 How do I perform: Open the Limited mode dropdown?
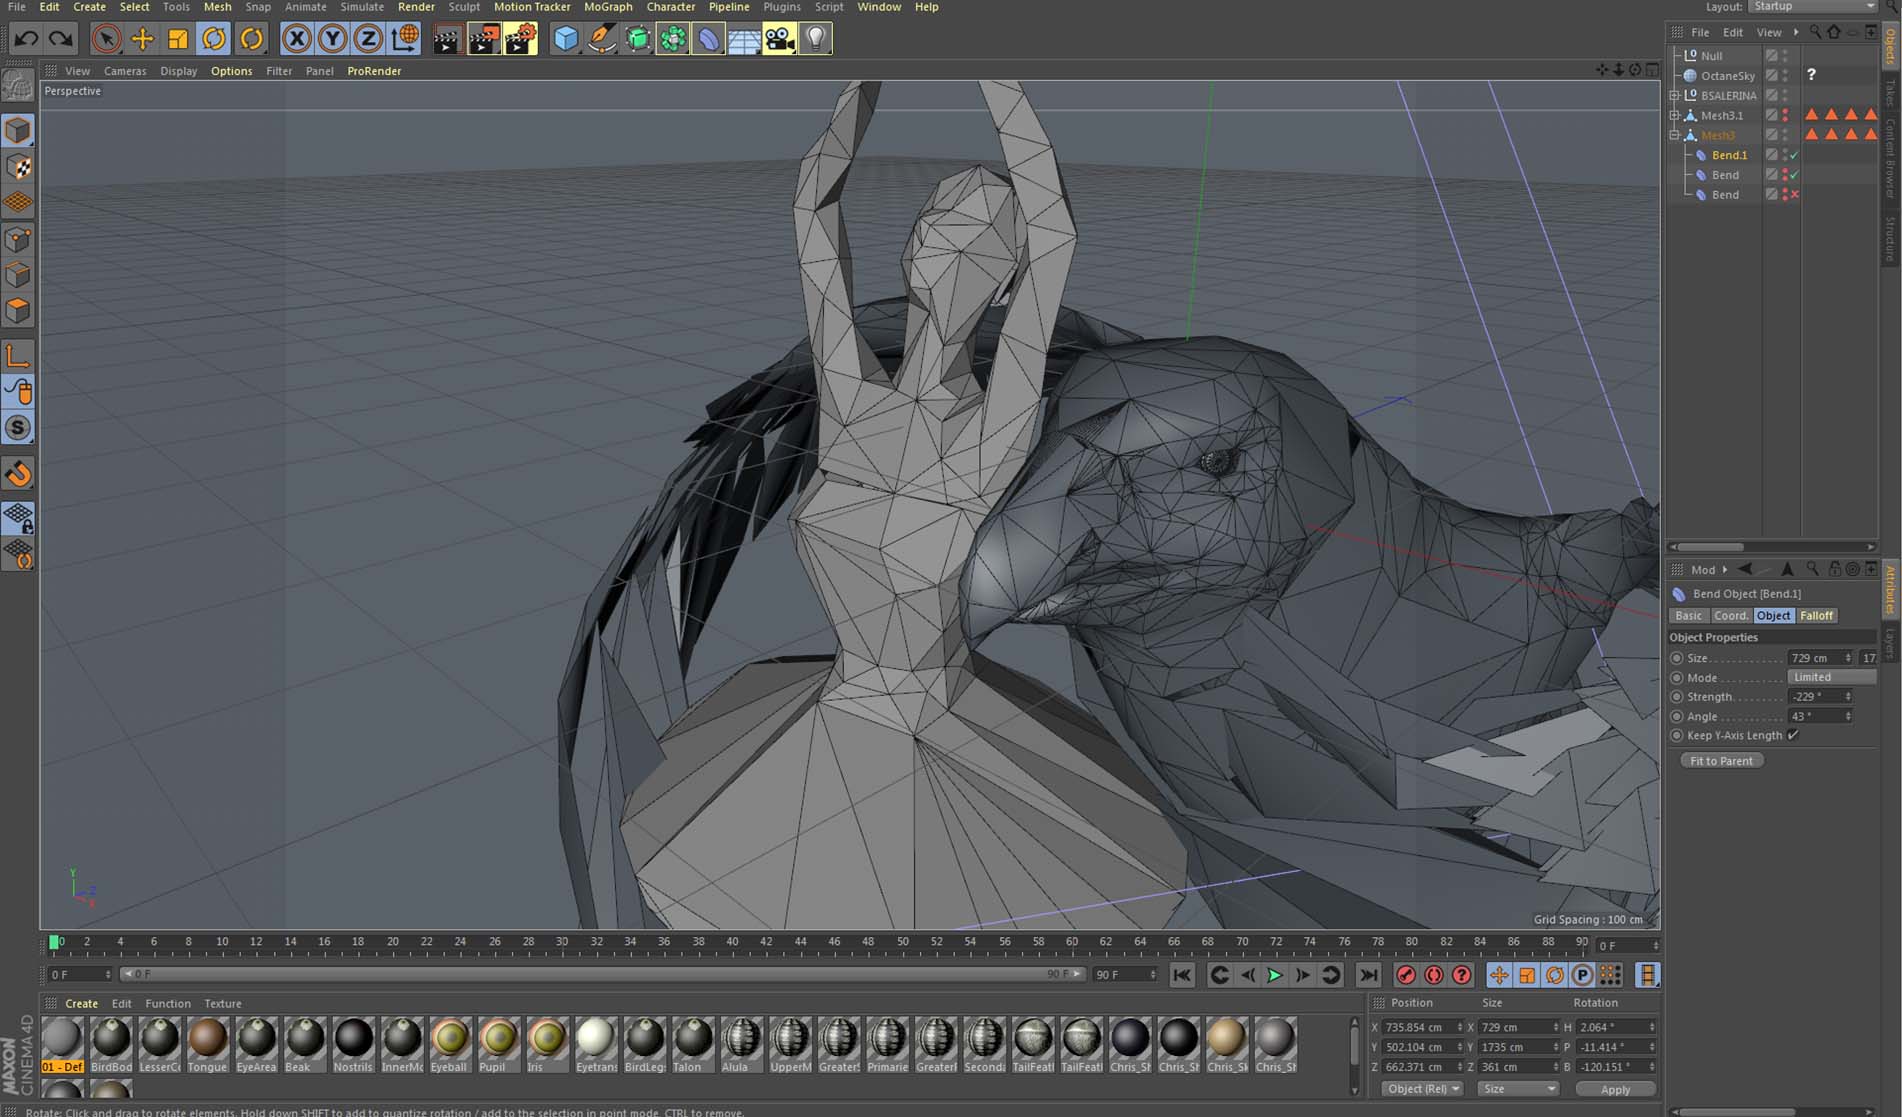coord(1830,677)
